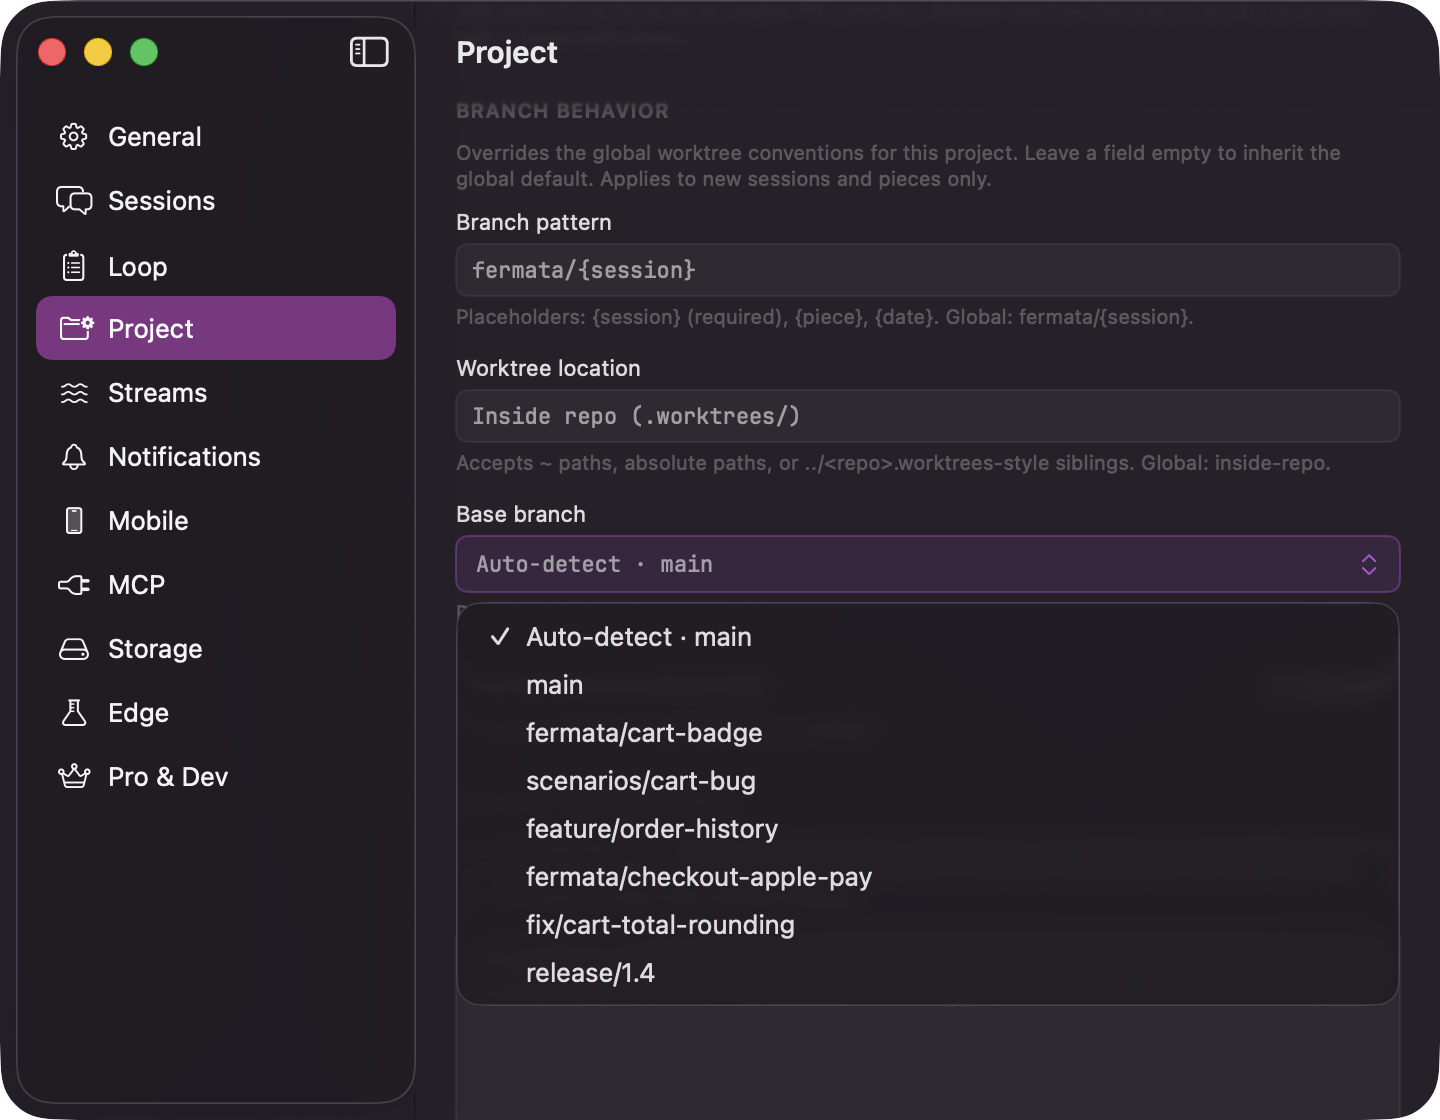Screen dimensions: 1440x1120
Task: Select the Storage sidebar label
Action: click(155, 649)
